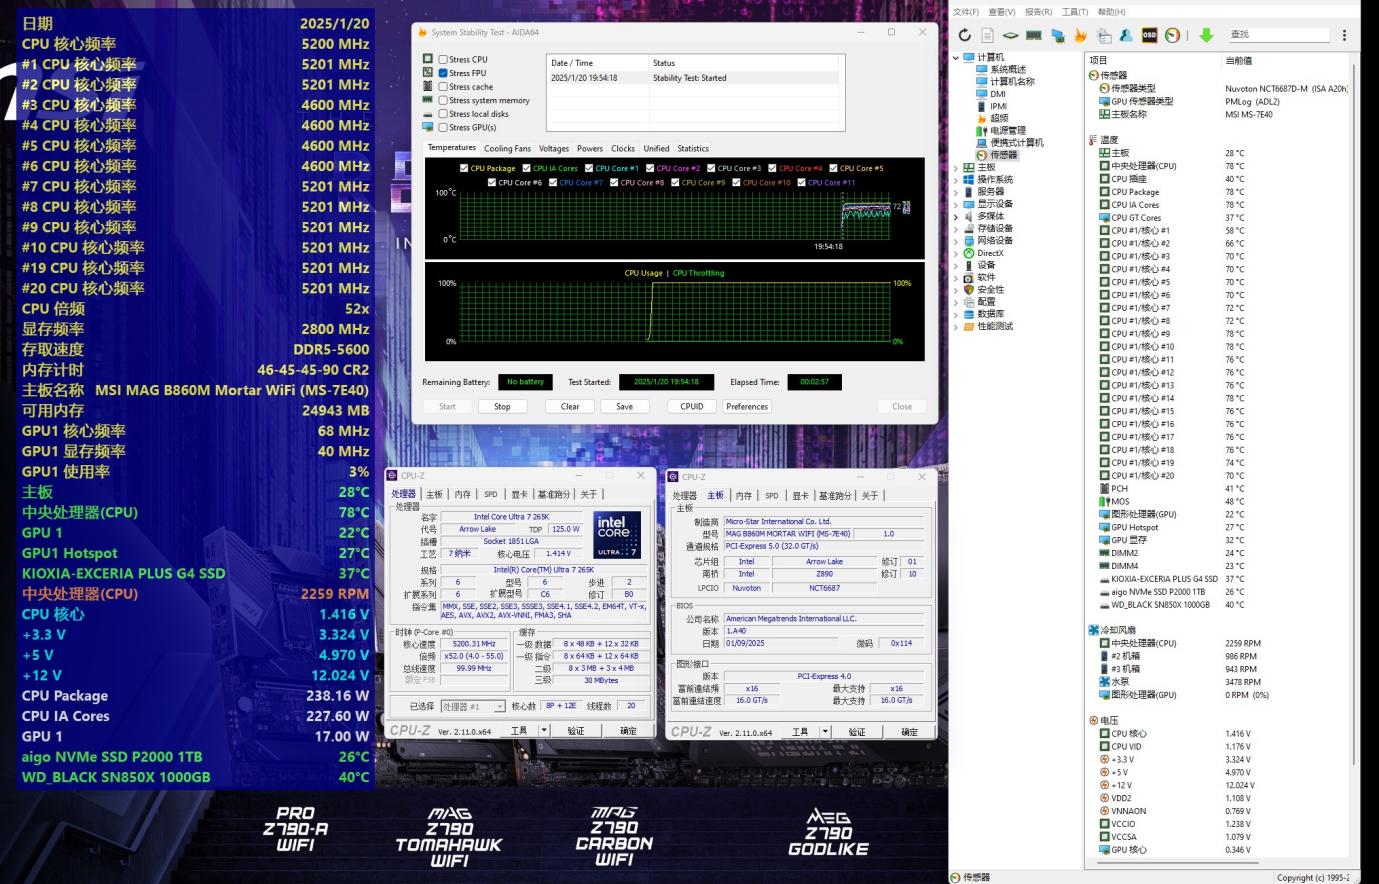Enable the Stress GPU(s) checkbox
1379x884 pixels.
point(443,127)
